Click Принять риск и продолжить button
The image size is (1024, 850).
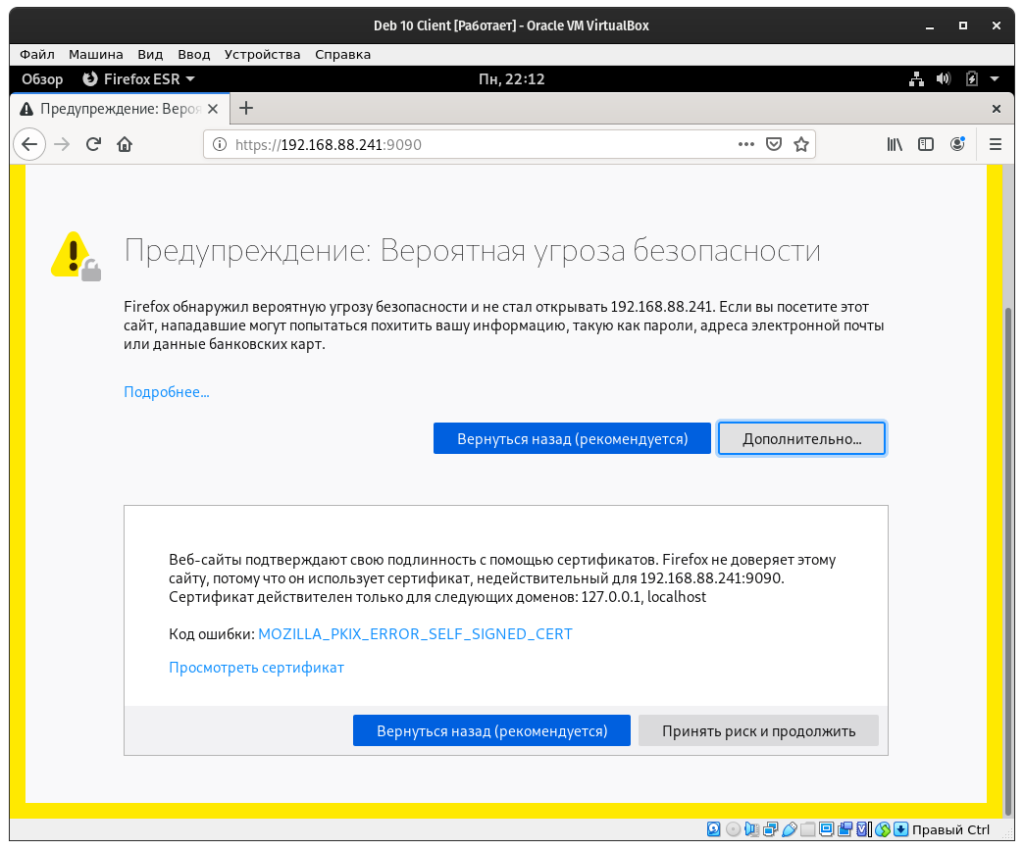[x=758, y=730]
